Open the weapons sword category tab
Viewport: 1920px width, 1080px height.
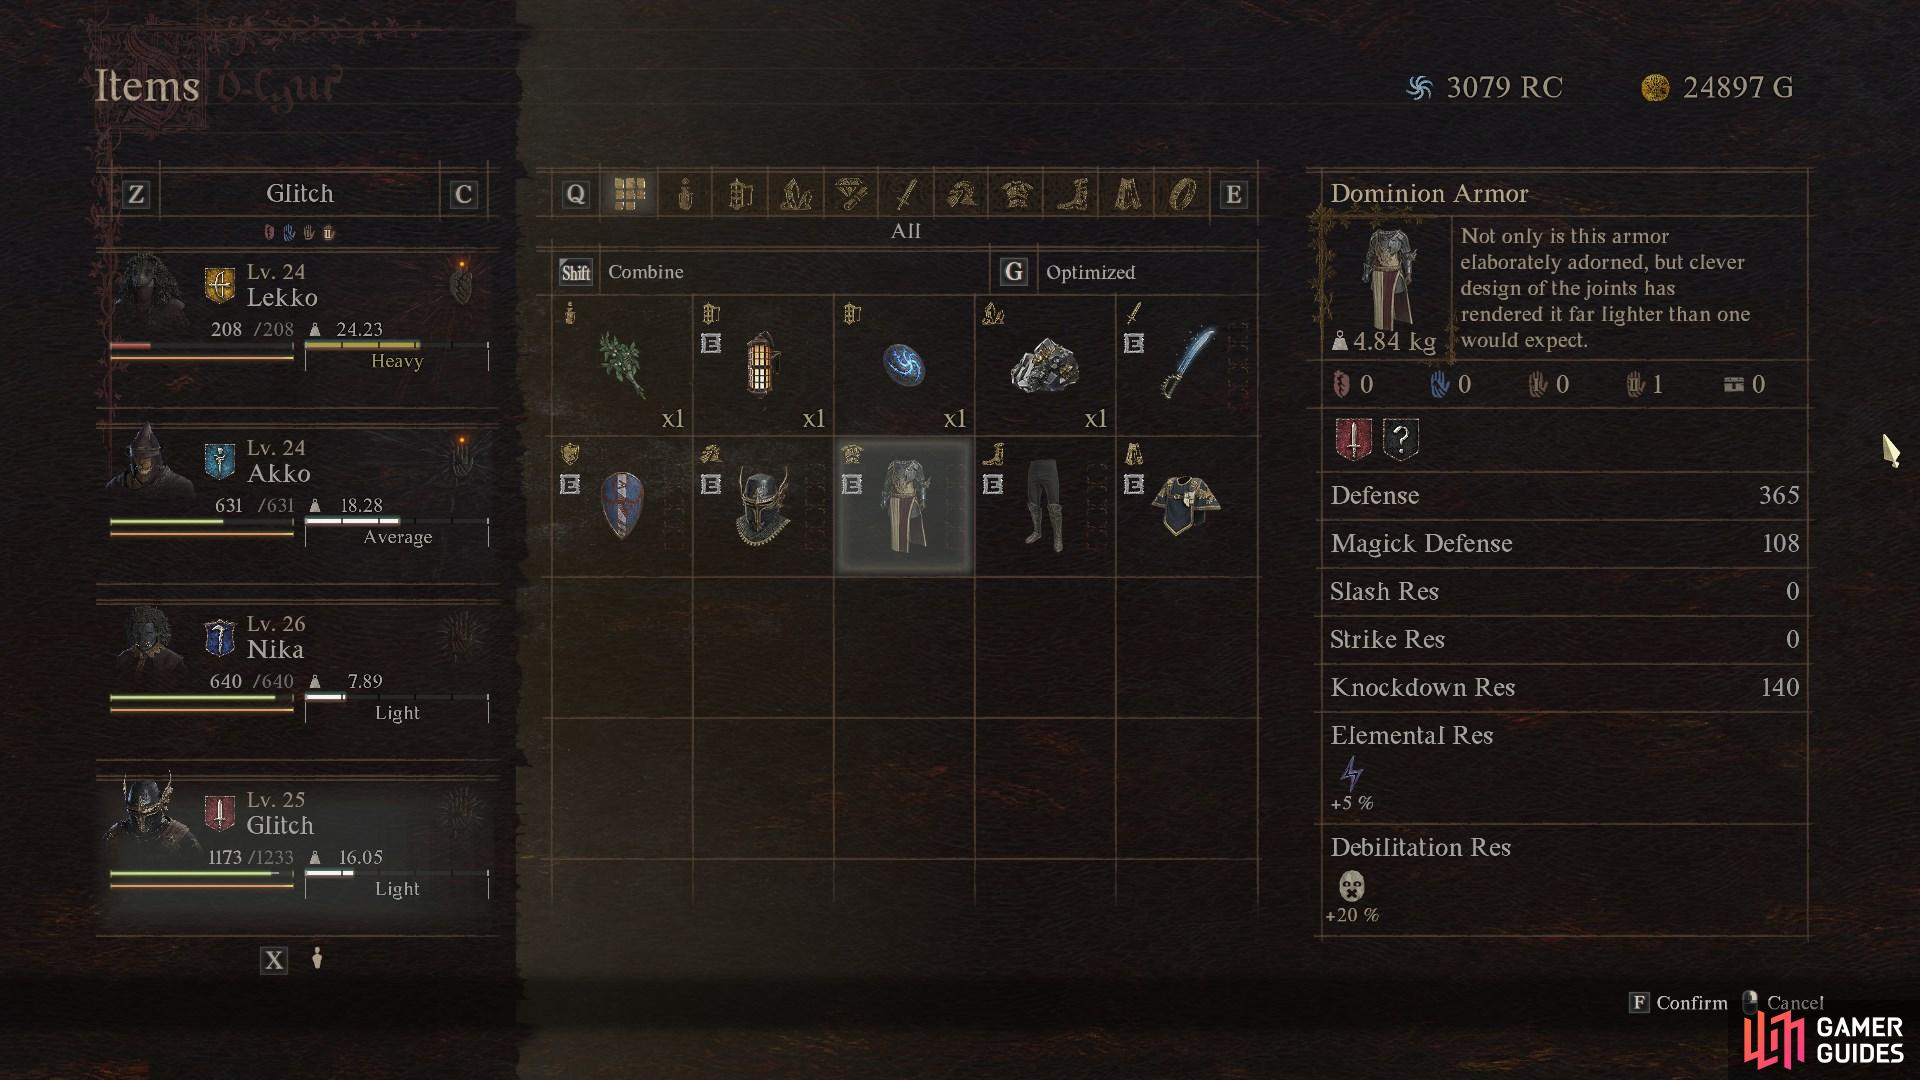pos(906,194)
